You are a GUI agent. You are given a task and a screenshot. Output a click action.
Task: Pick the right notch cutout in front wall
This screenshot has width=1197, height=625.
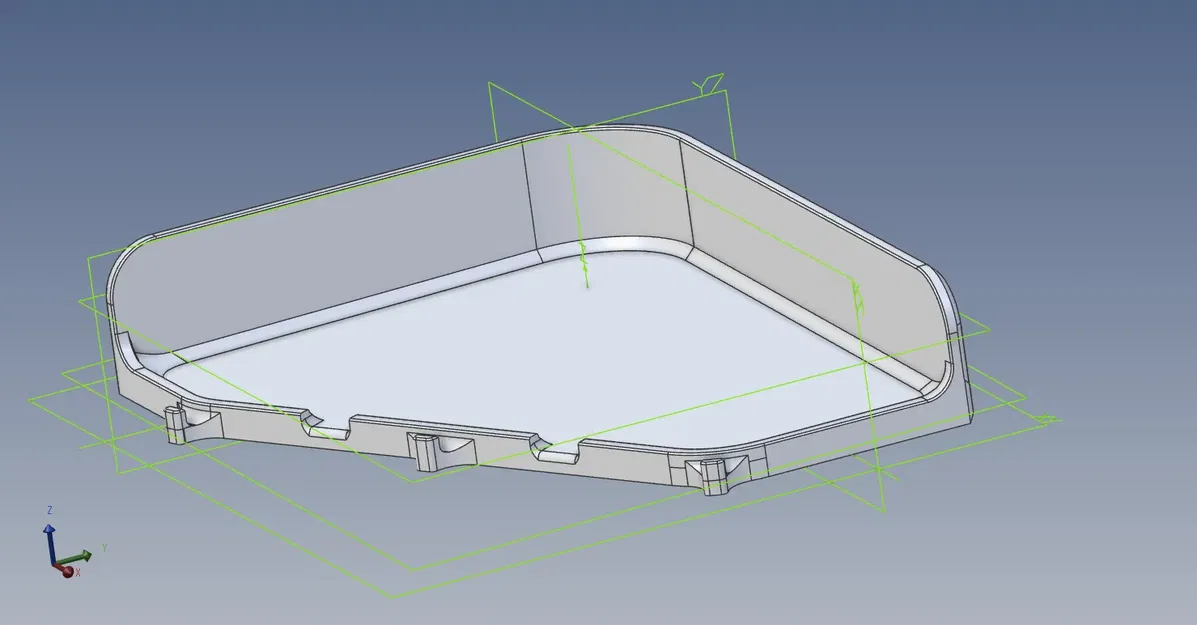pyautogui.click(x=556, y=450)
